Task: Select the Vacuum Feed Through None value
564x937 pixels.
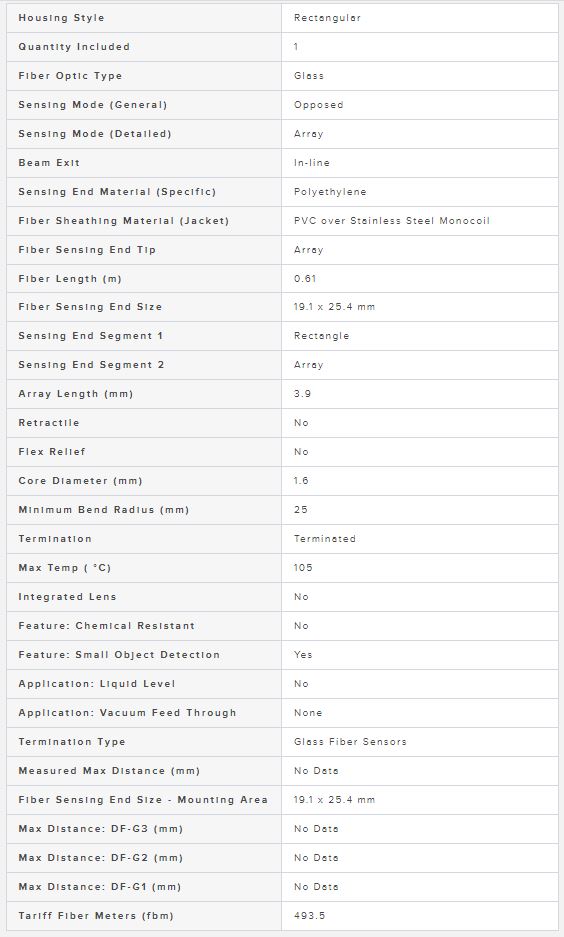Action: [x=308, y=712]
